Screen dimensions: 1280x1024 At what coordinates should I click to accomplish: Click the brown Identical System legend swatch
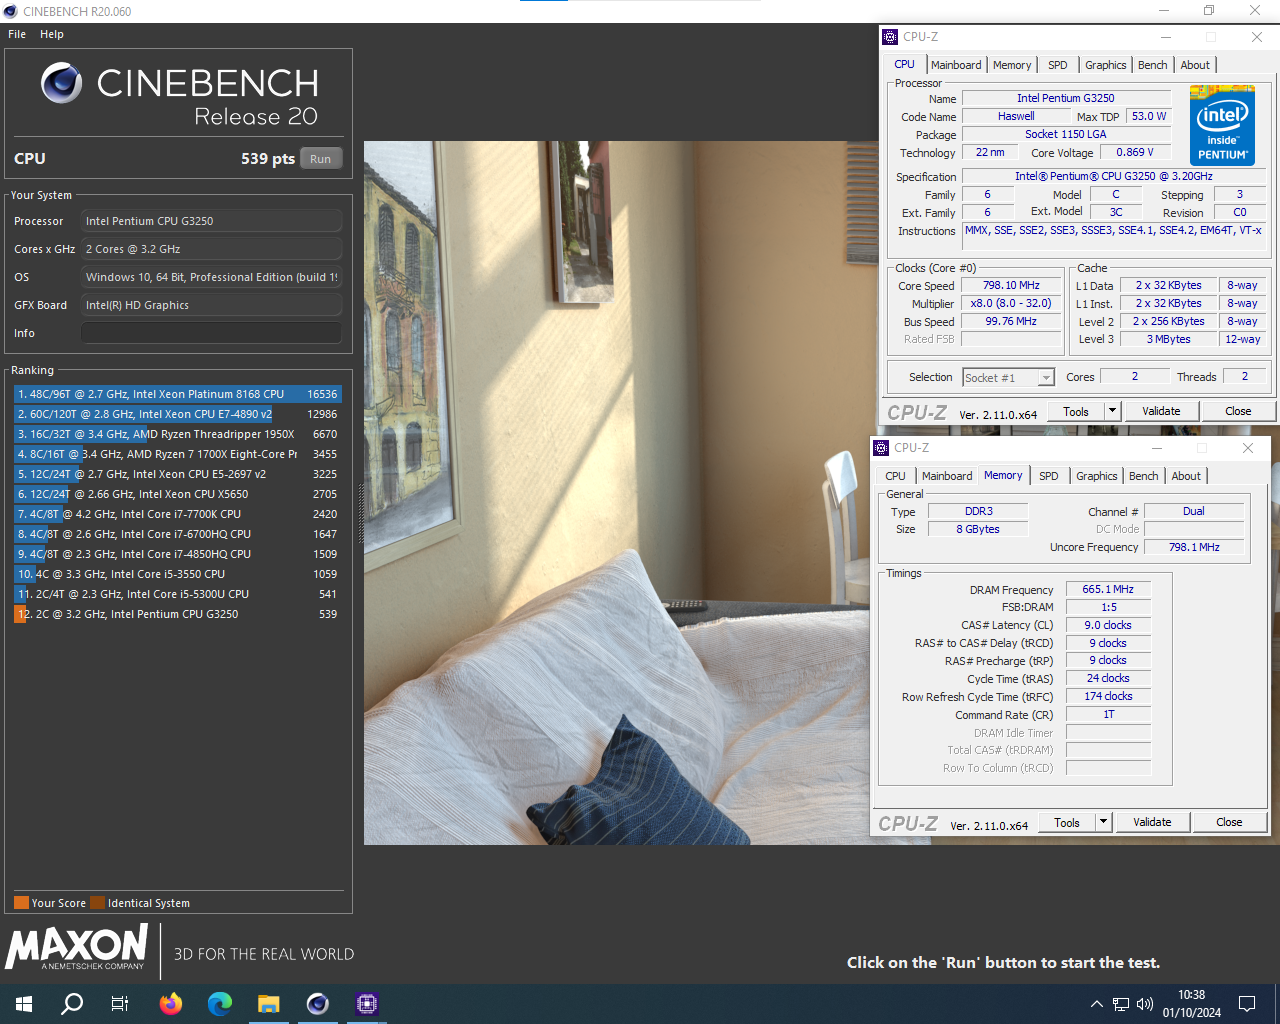pyautogui.click(x=97, y=903)
